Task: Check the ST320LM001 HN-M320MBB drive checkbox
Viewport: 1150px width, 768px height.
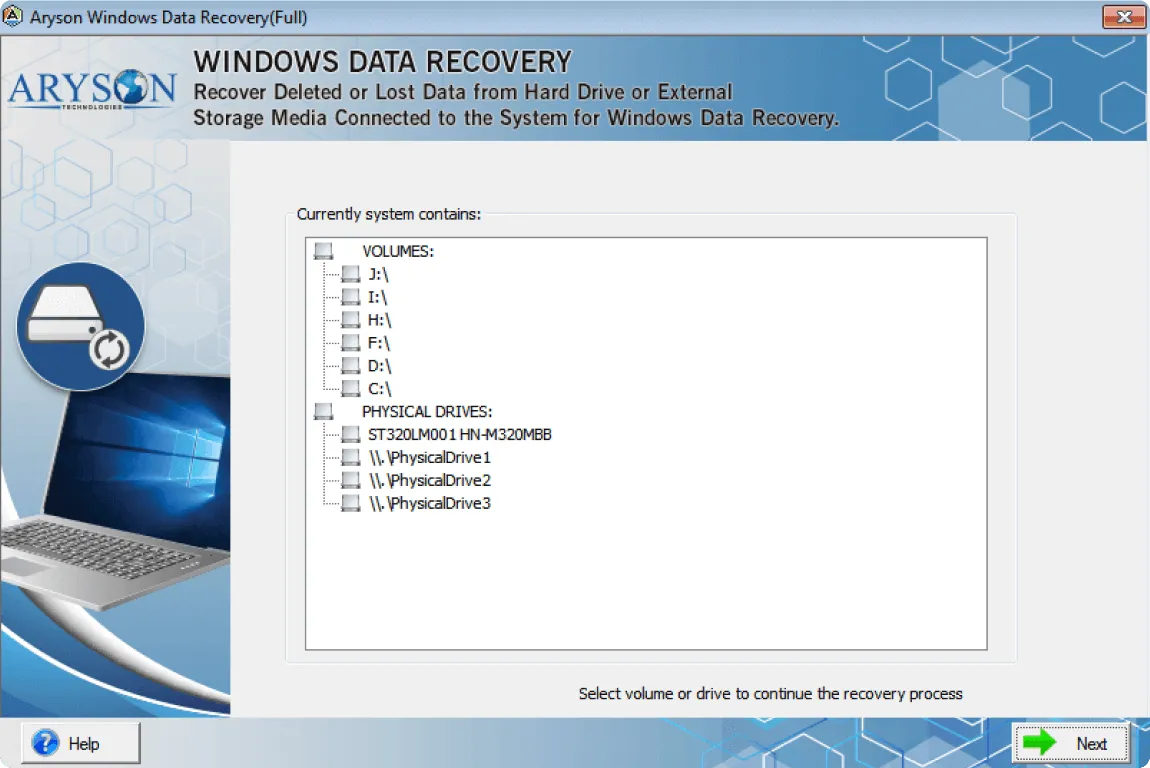Action: coord(350,434)
